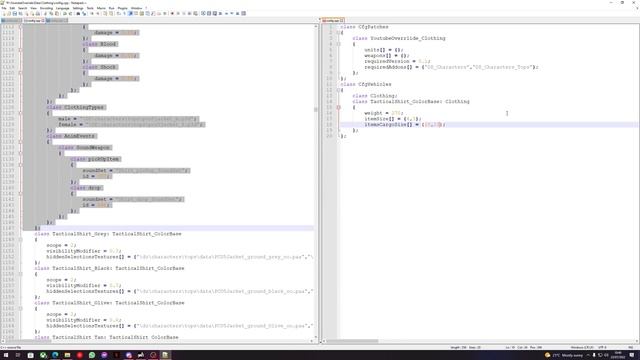Open the Language menu
The height and width of the screenshot is (360, 640).
62,8
